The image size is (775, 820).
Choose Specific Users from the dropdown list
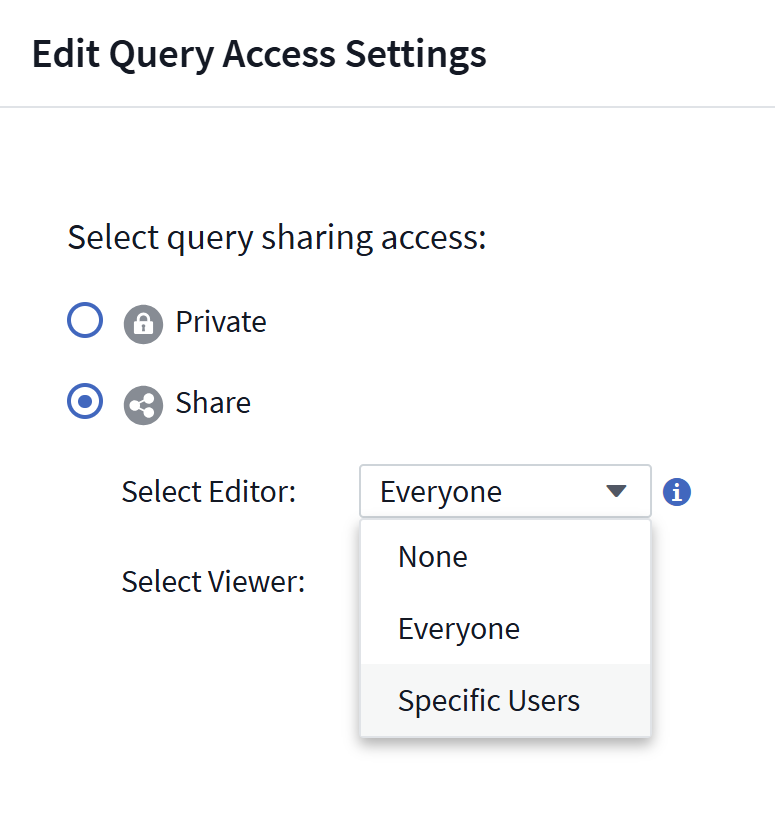(488, 701)
